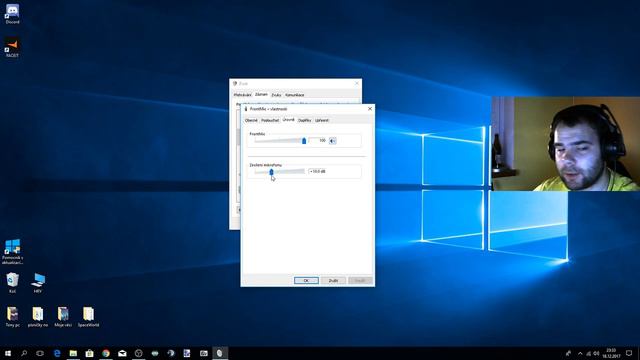This screenshot has height=360, width=640.
Task: Switch to the Doplňky tab
Action: 304,120
